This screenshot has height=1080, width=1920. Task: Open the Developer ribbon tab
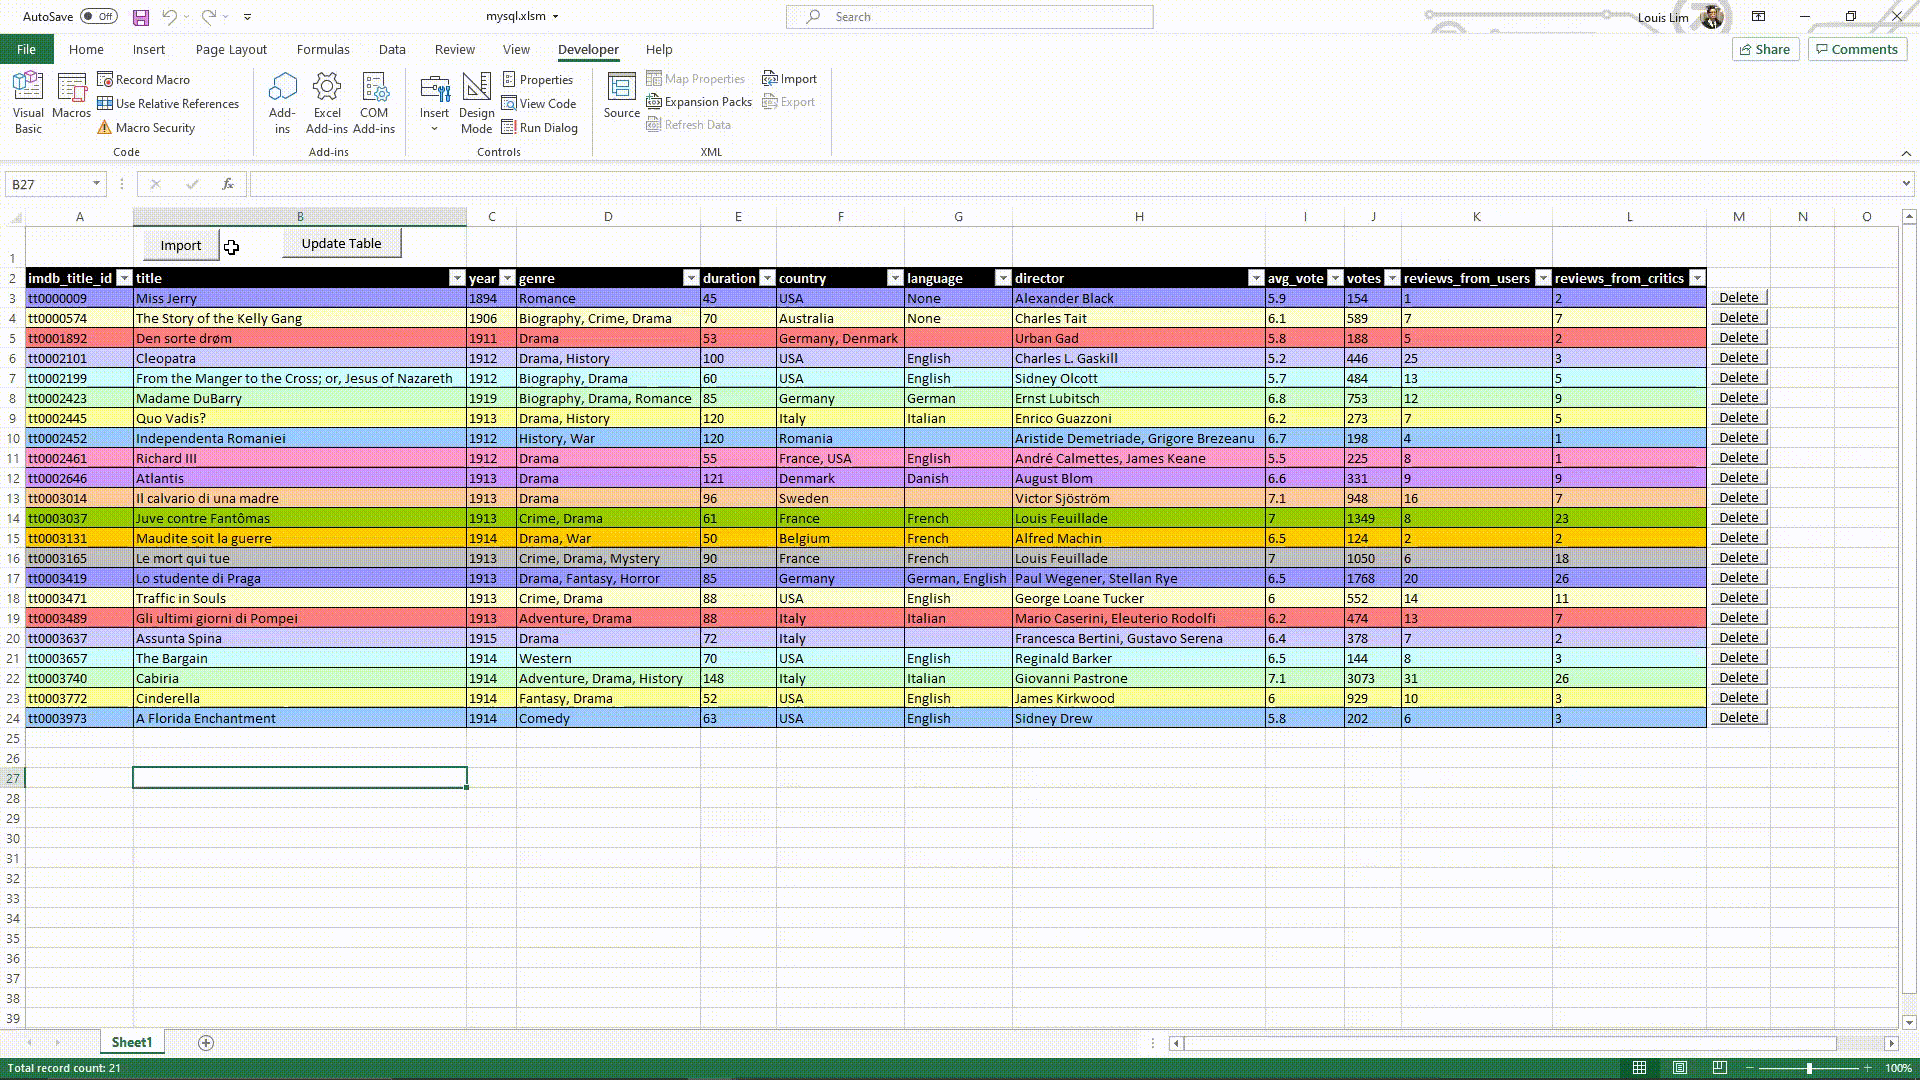pyautogui.click(x=588, y=49)
